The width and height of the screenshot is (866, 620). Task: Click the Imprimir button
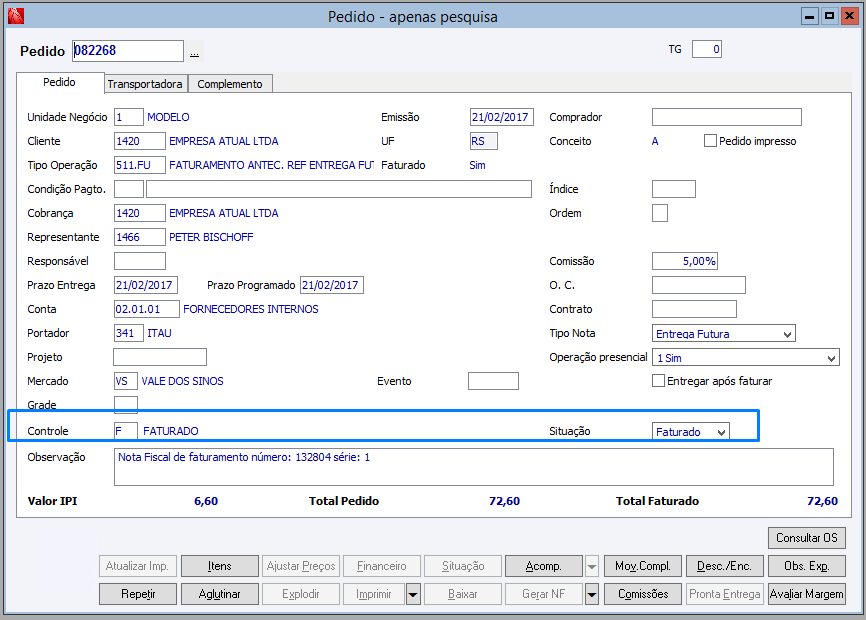374,595
